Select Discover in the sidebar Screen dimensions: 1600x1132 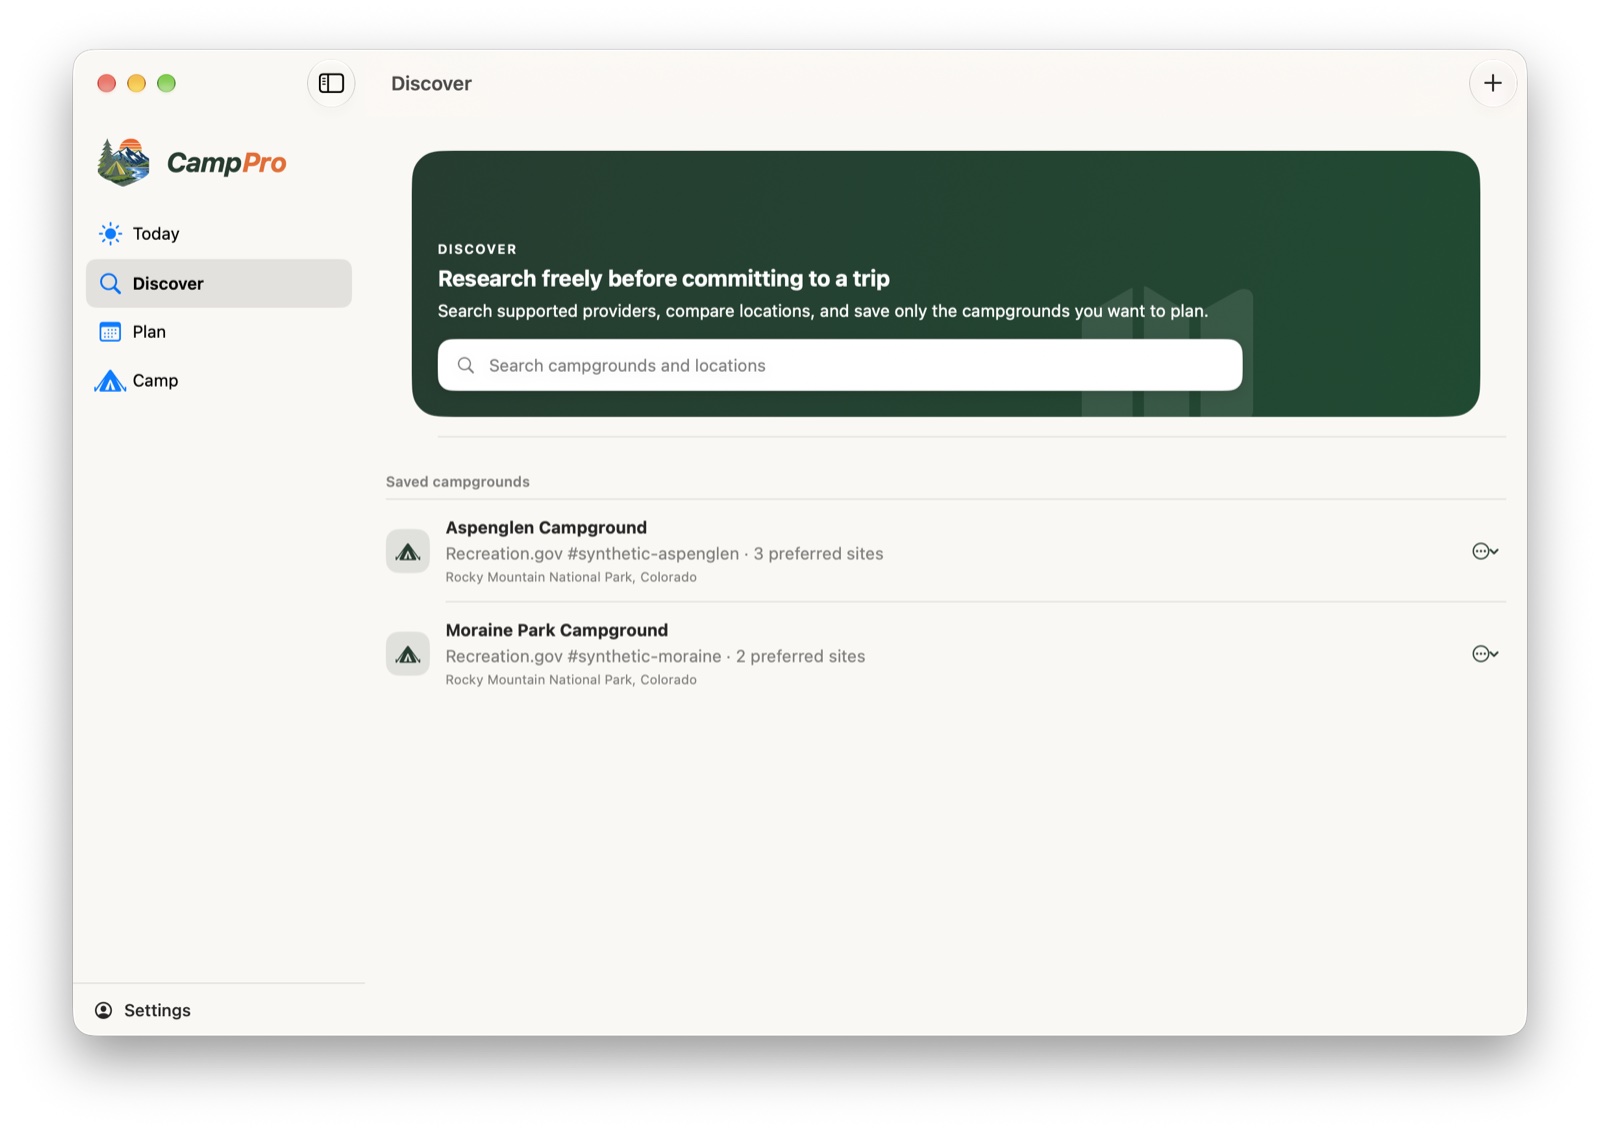219,284
